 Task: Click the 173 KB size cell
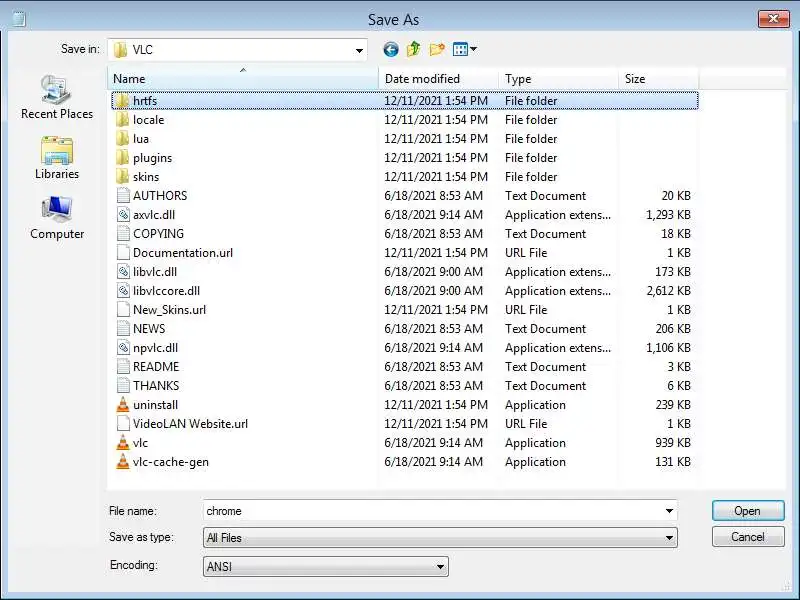[x=673, y=272]
